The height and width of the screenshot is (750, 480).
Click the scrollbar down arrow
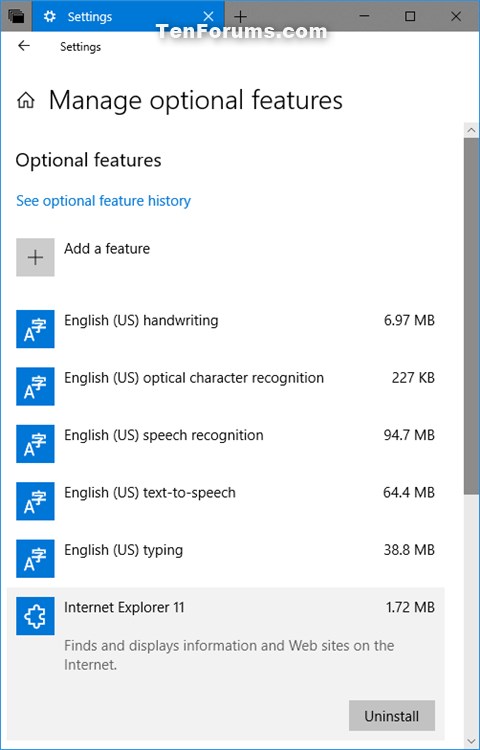point(471,742)
